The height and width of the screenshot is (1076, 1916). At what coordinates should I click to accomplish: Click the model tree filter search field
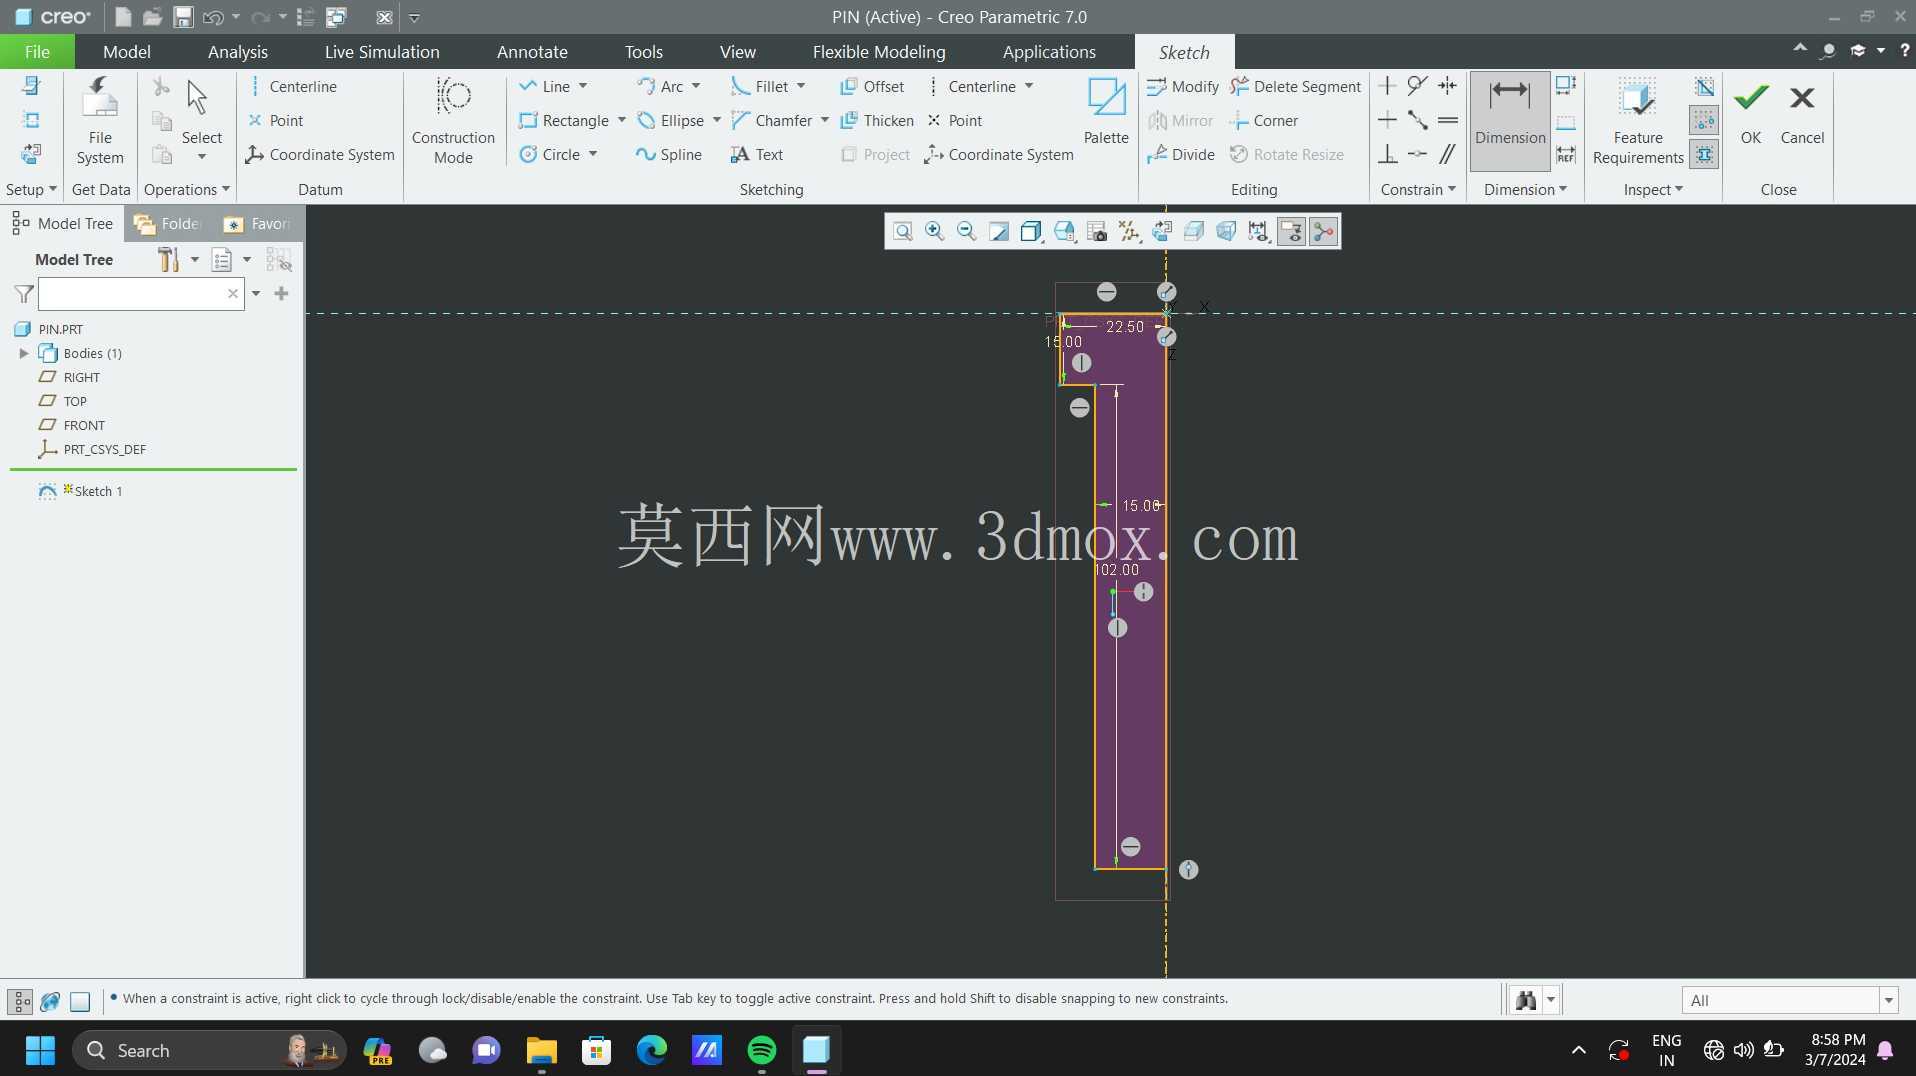[140, 294]
